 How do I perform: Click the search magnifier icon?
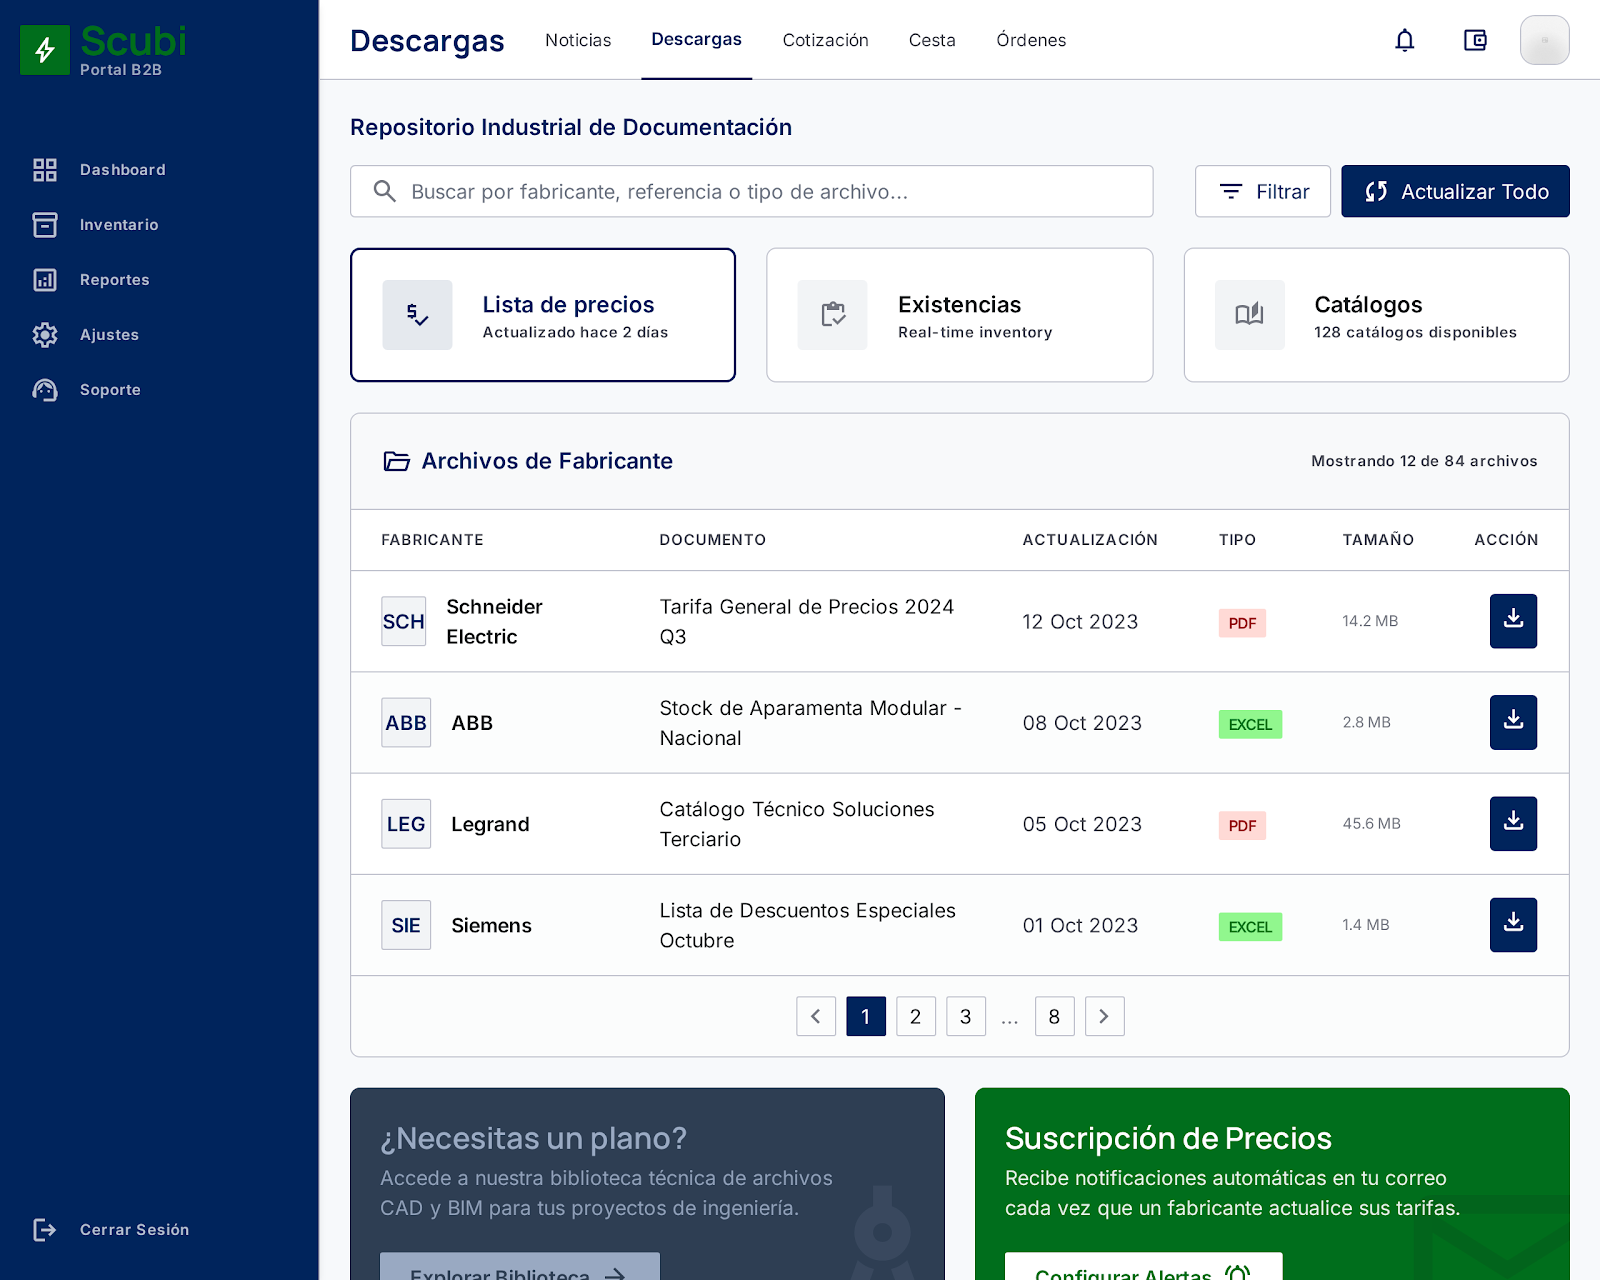385,191
